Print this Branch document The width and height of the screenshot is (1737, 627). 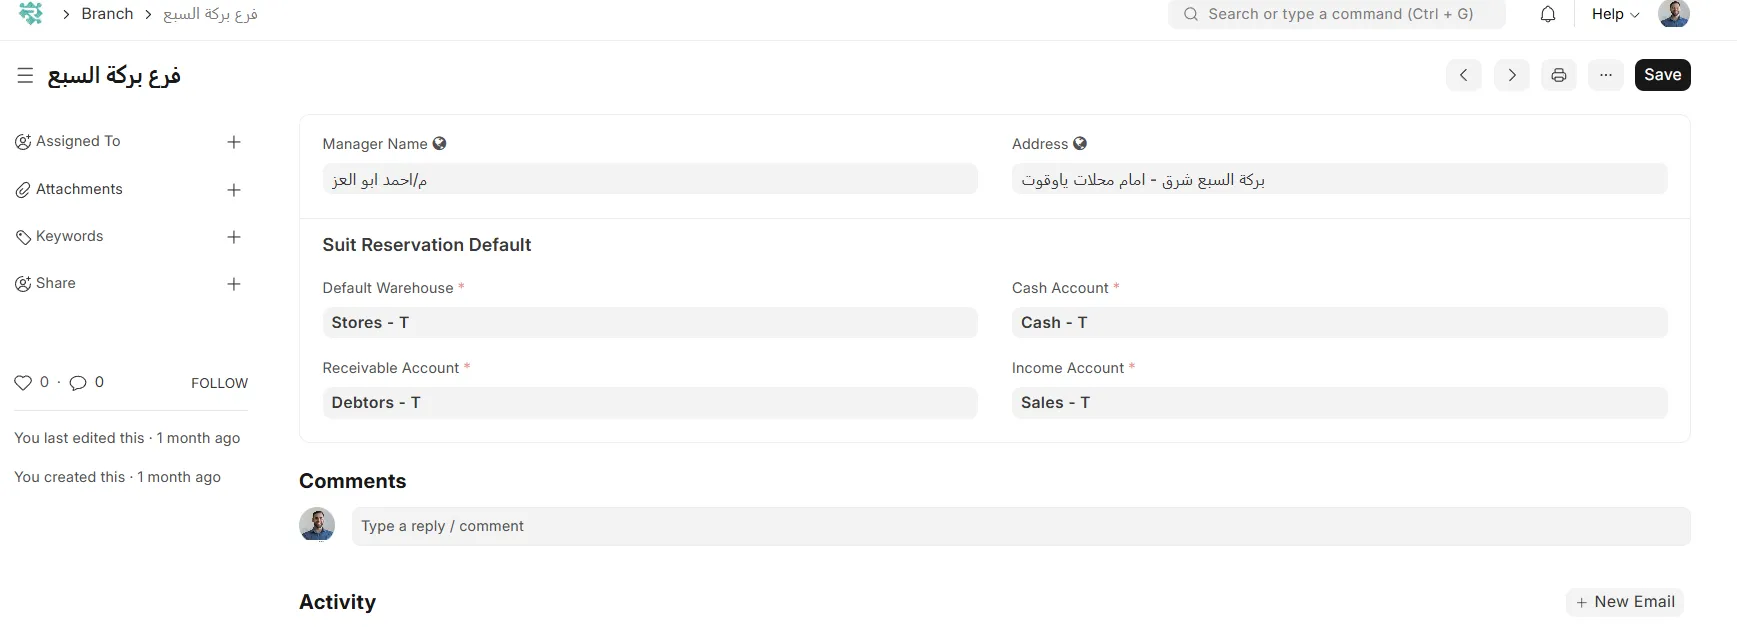tap(1558, 75)
